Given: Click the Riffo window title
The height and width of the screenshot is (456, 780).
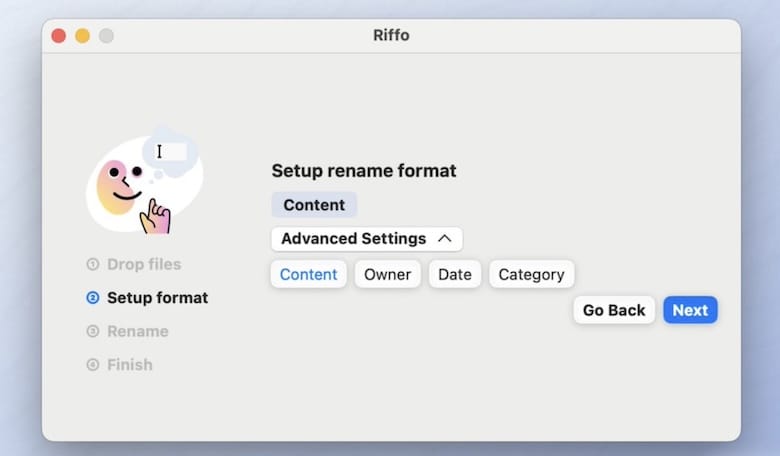Looking at the screenshot, I should tap(391, 35).
